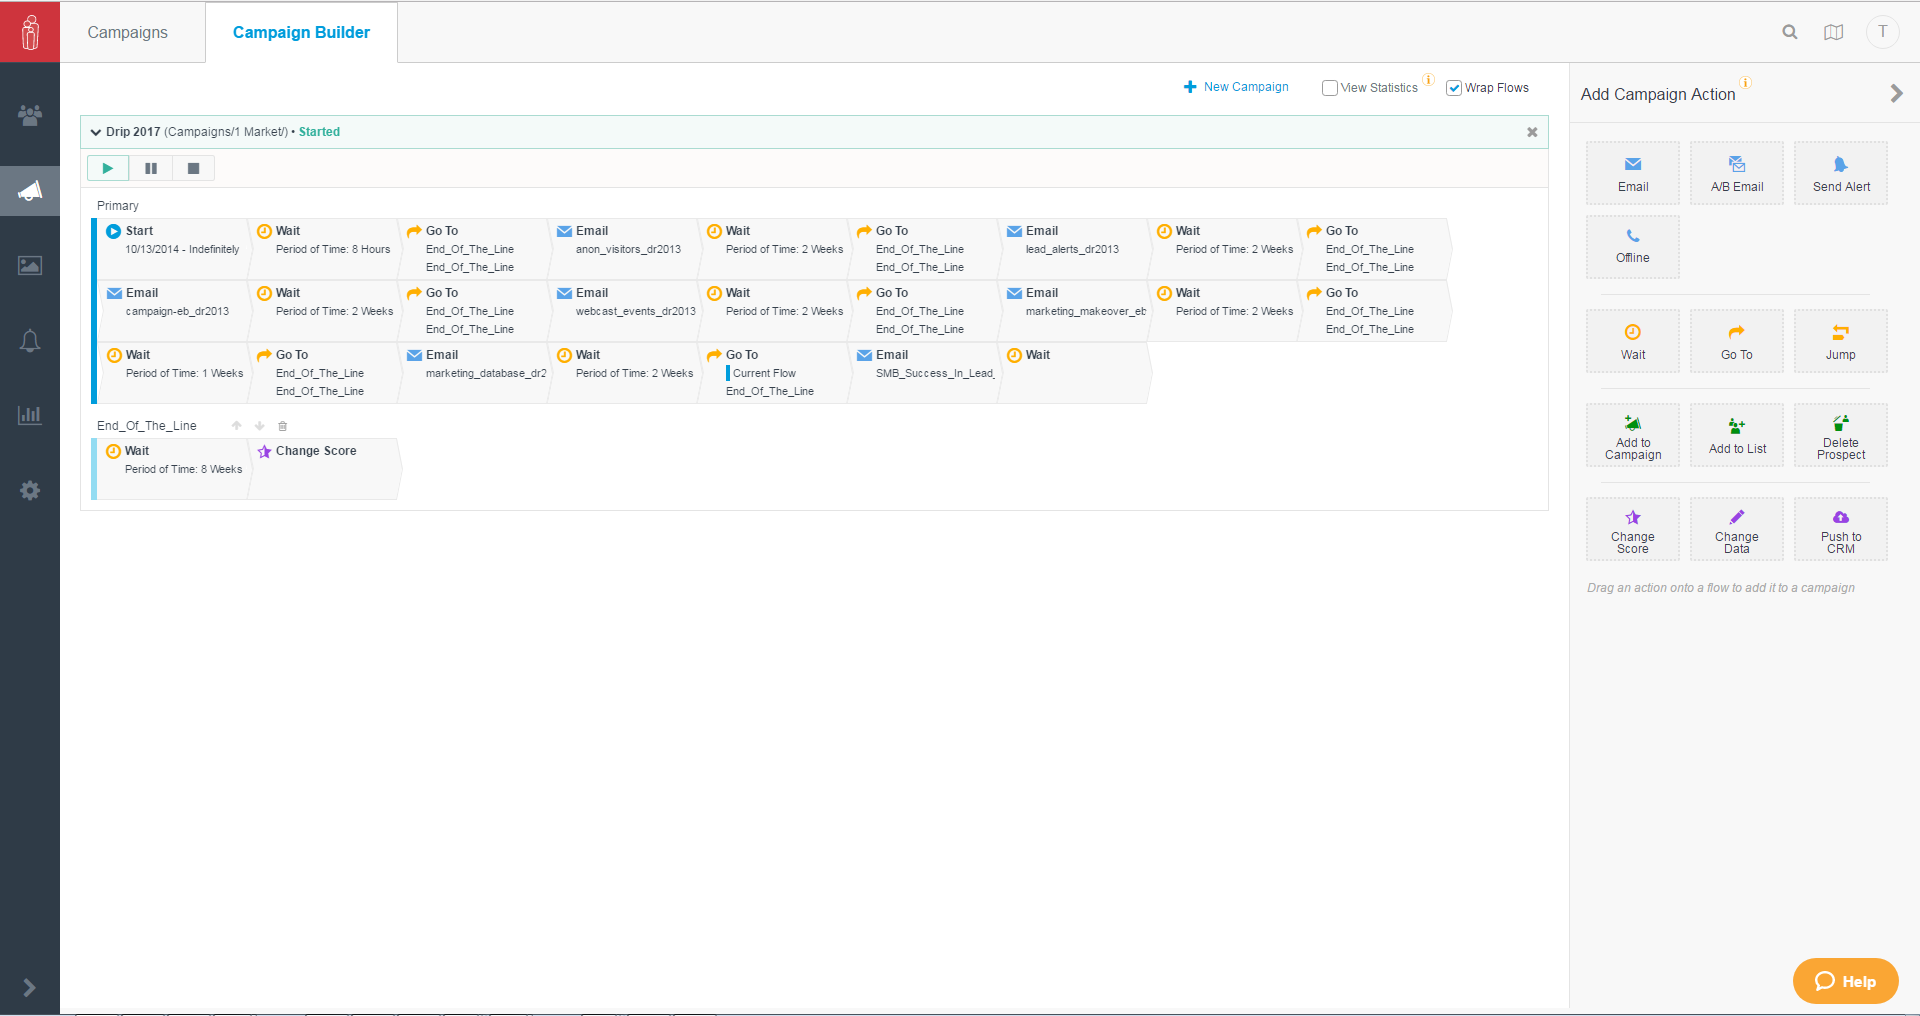Open the Campaigns megaphone icon in sidebar

tap(30, 190)
